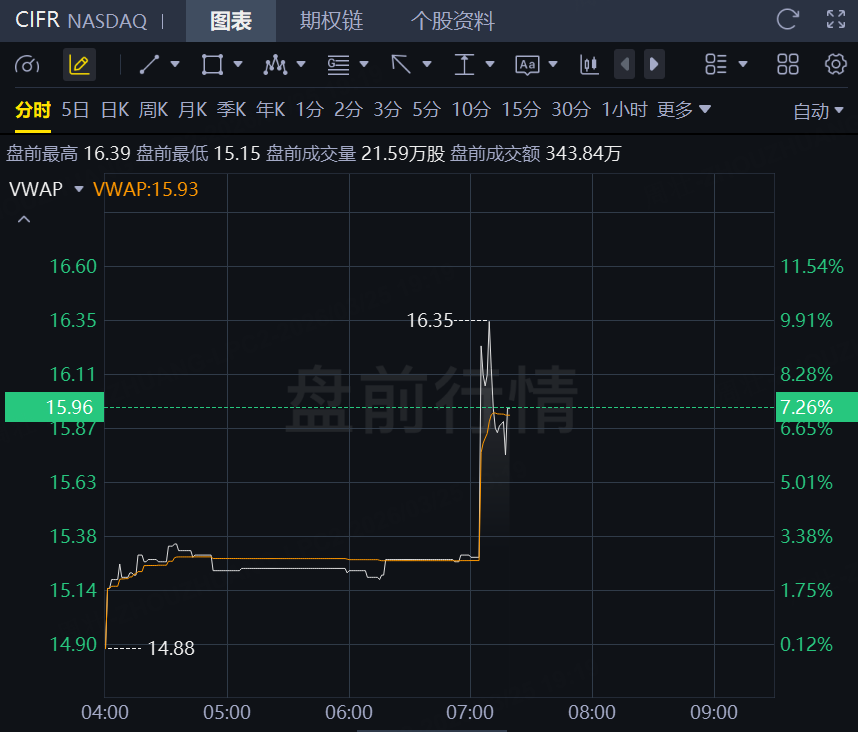Collapse indicator panel with the up chevron
This screenshot has height=732, width=858.
coord(24,220)
